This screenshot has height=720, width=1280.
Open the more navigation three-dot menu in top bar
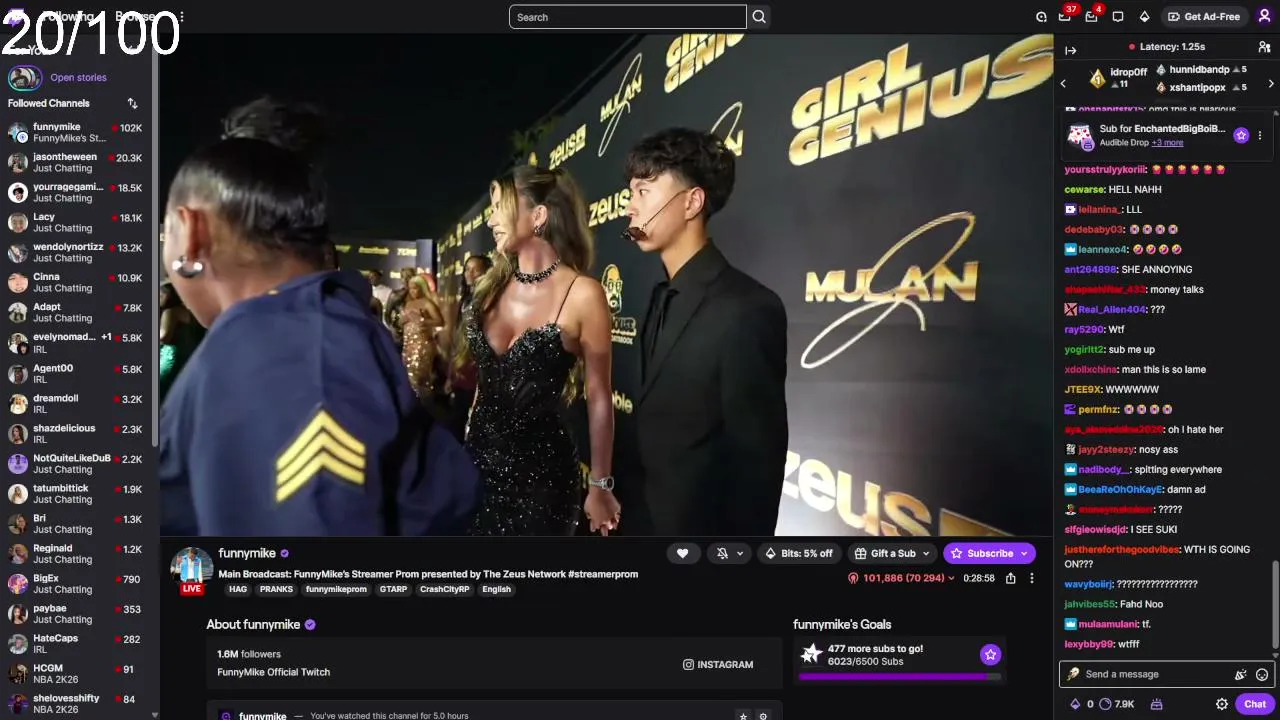click(x=181, y=17)
